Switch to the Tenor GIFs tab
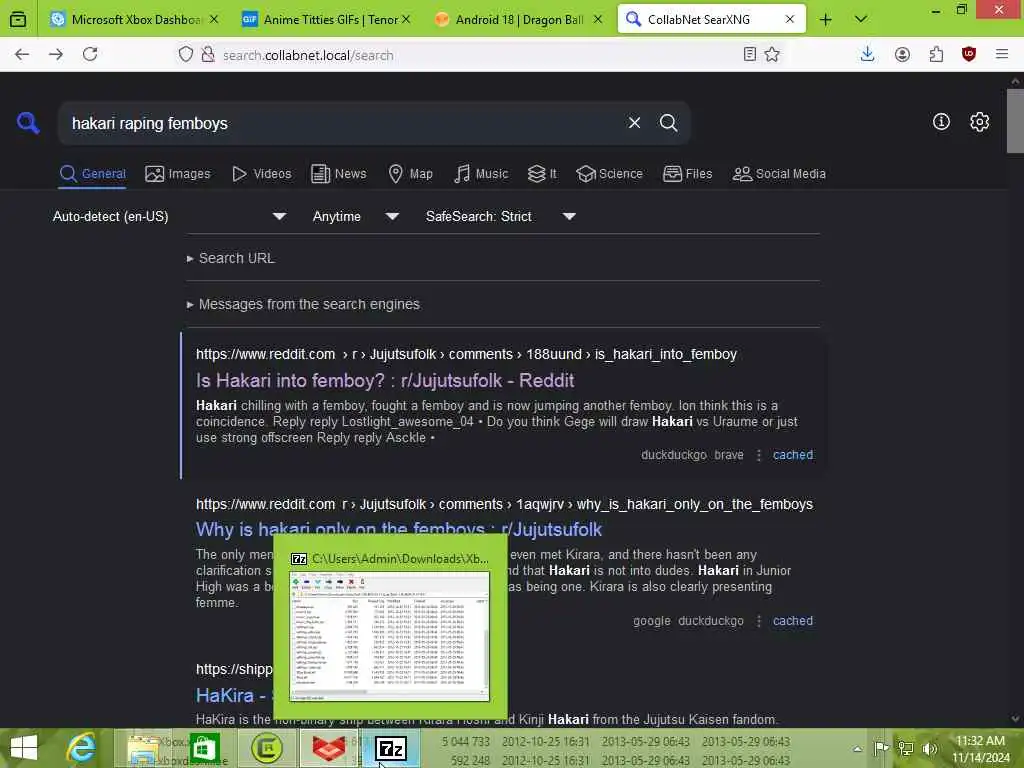This screenshot has height=768, width=1024. (x=327, y=20)
